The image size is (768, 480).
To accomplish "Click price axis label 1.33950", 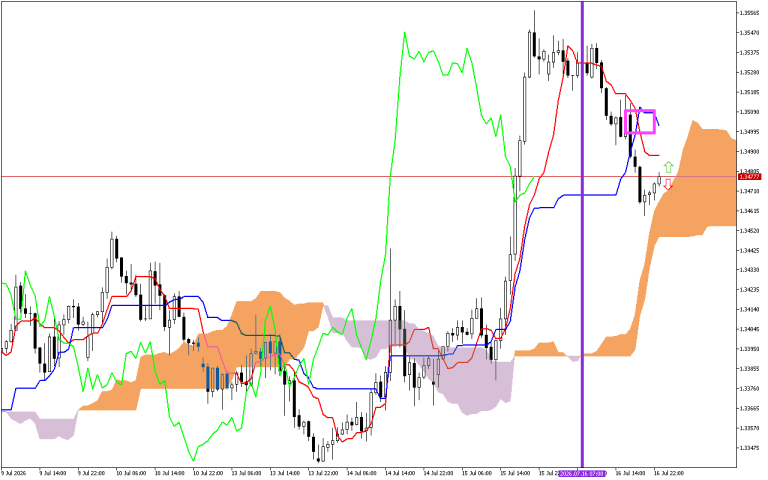I will coord(749,349).
